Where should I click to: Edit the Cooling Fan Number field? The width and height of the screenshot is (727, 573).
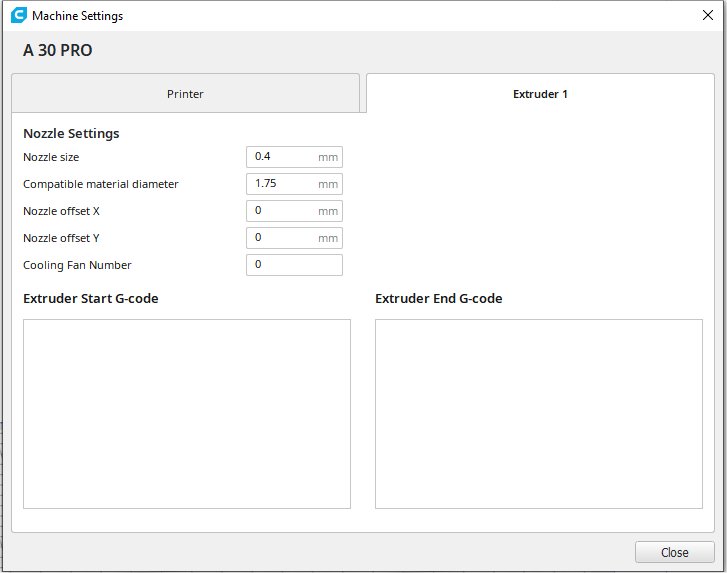click(x=294, y=265)
